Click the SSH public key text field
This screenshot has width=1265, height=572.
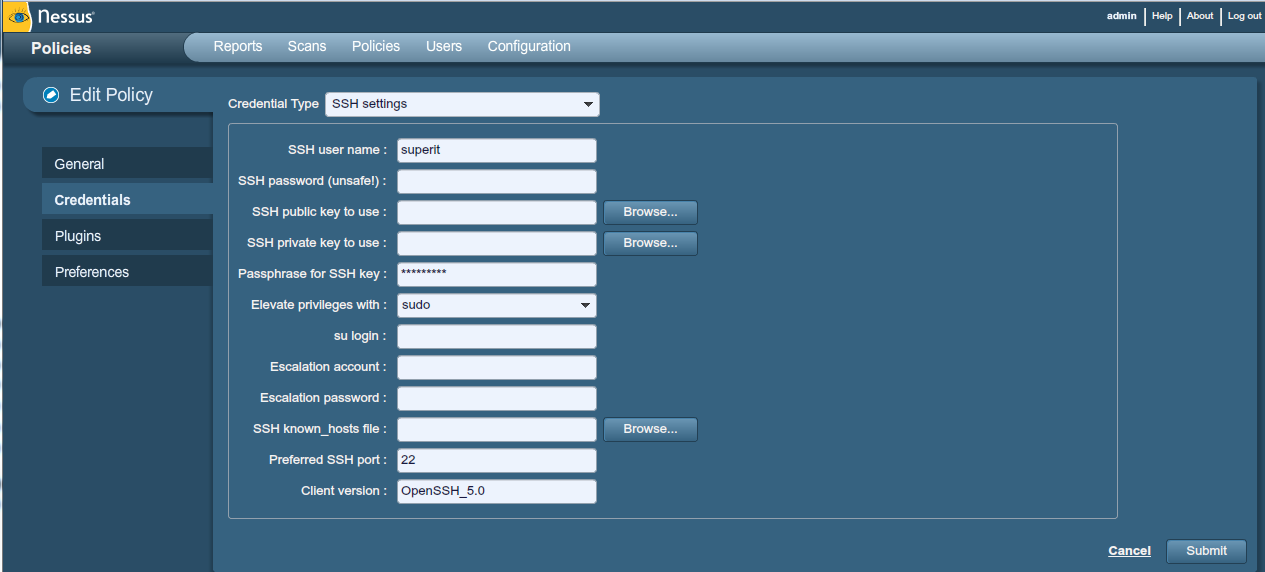[x=497, y=212]
